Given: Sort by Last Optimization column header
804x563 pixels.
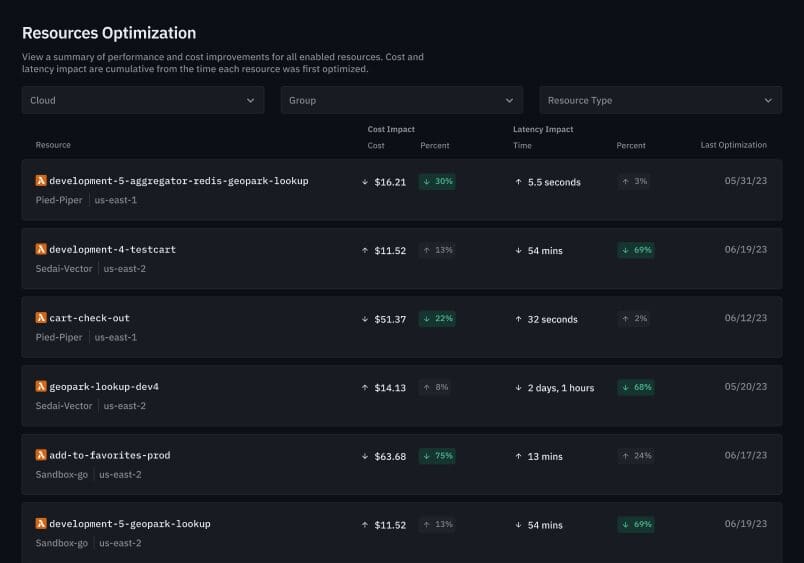Looking at the screenshot, I should 733,145.
